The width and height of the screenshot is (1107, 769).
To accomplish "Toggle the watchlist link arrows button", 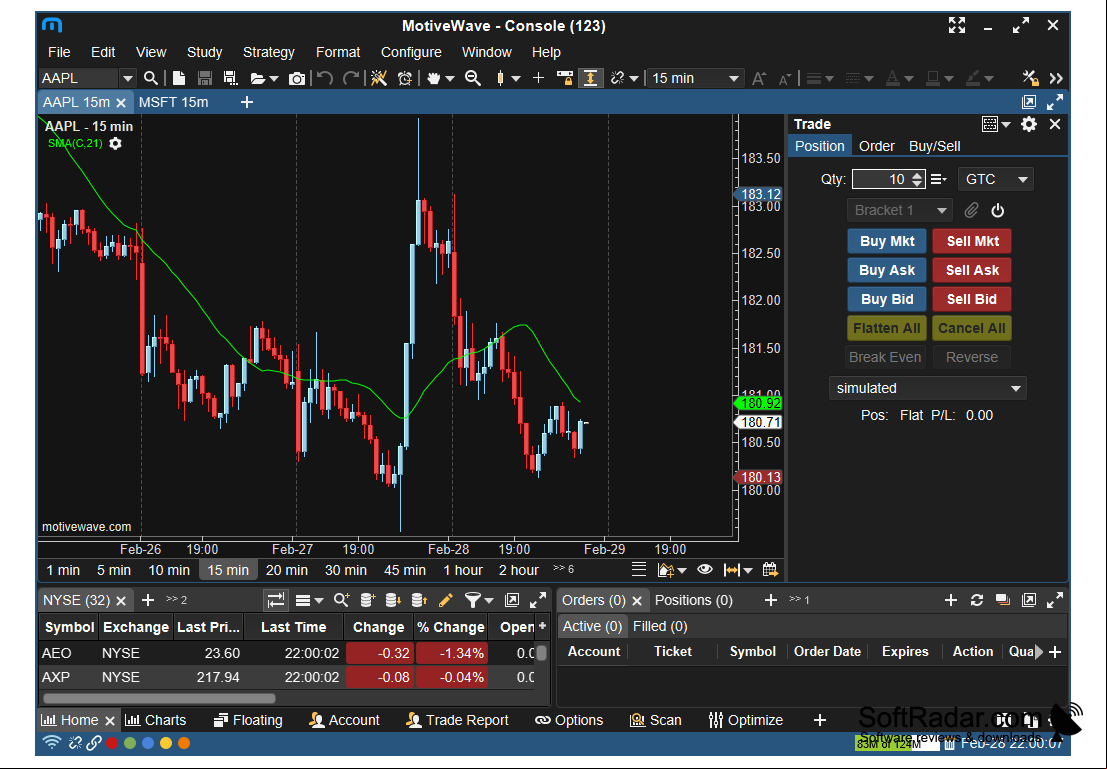I will (x=275, y=600).
